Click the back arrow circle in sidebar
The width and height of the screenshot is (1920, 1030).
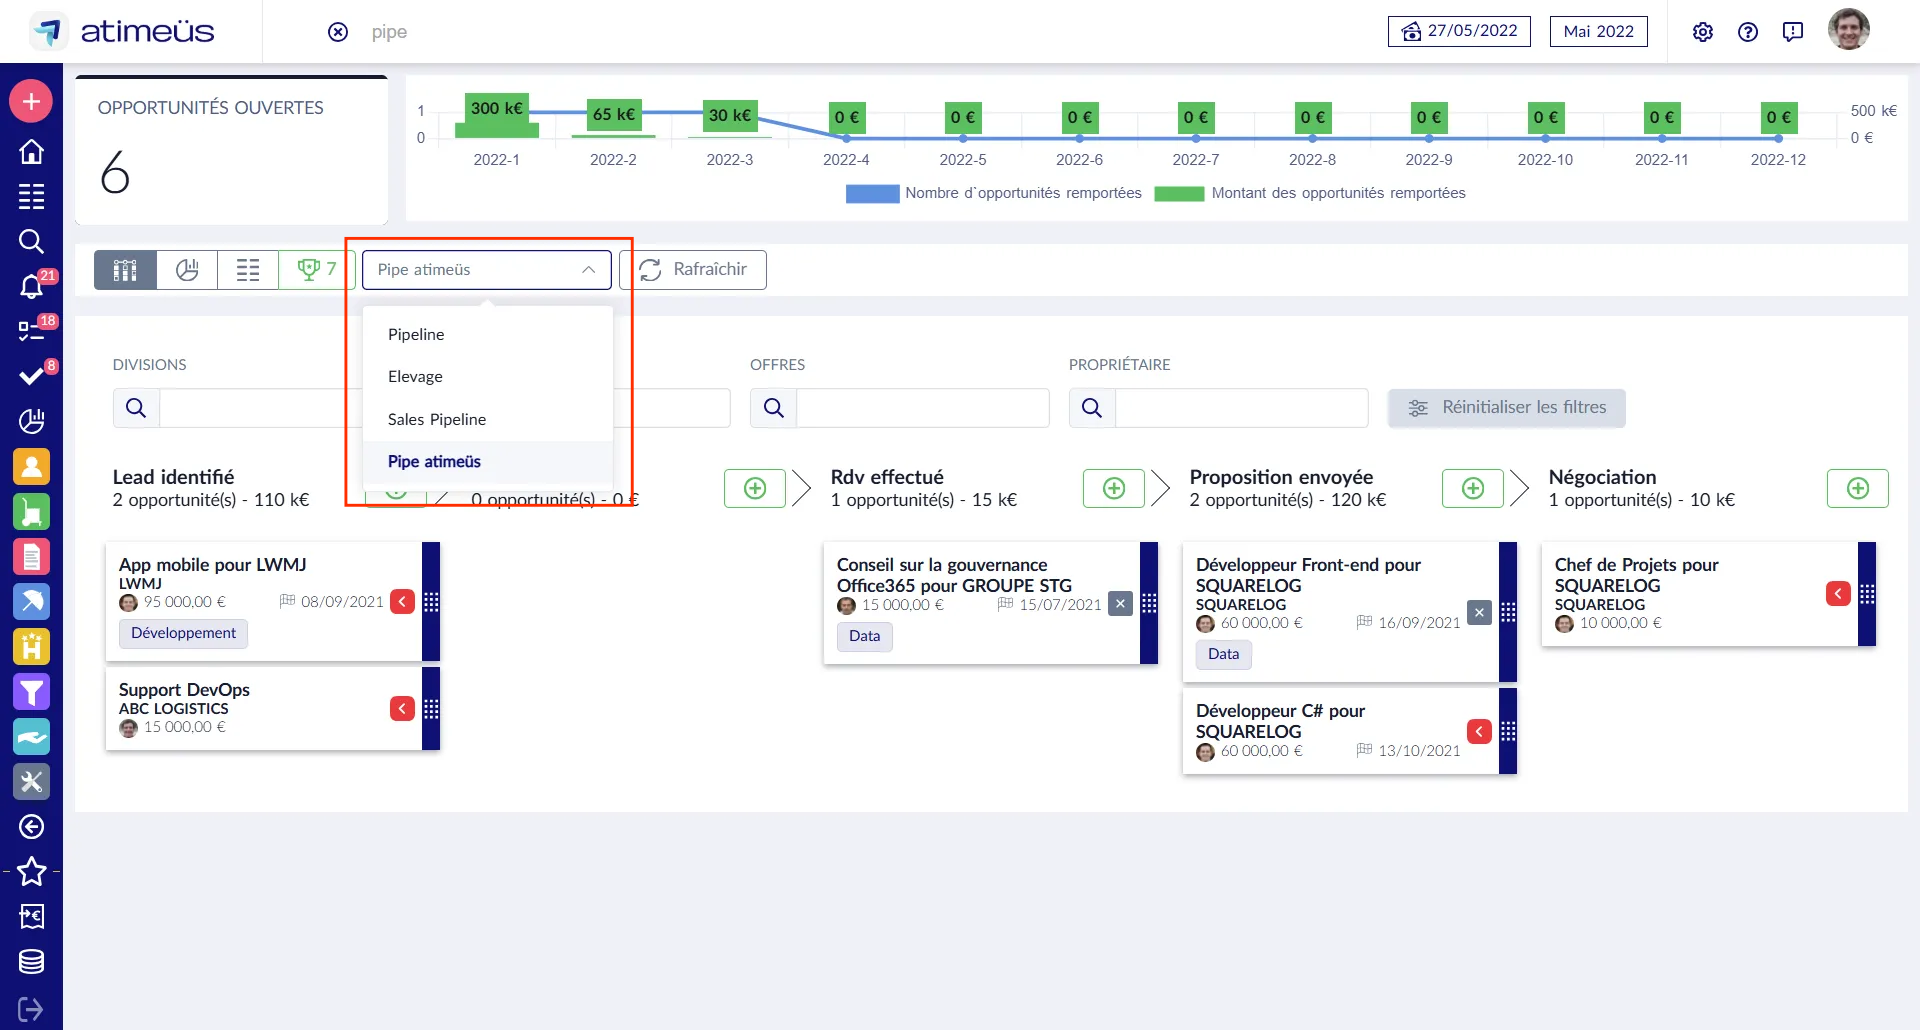[x=31, y=826]
